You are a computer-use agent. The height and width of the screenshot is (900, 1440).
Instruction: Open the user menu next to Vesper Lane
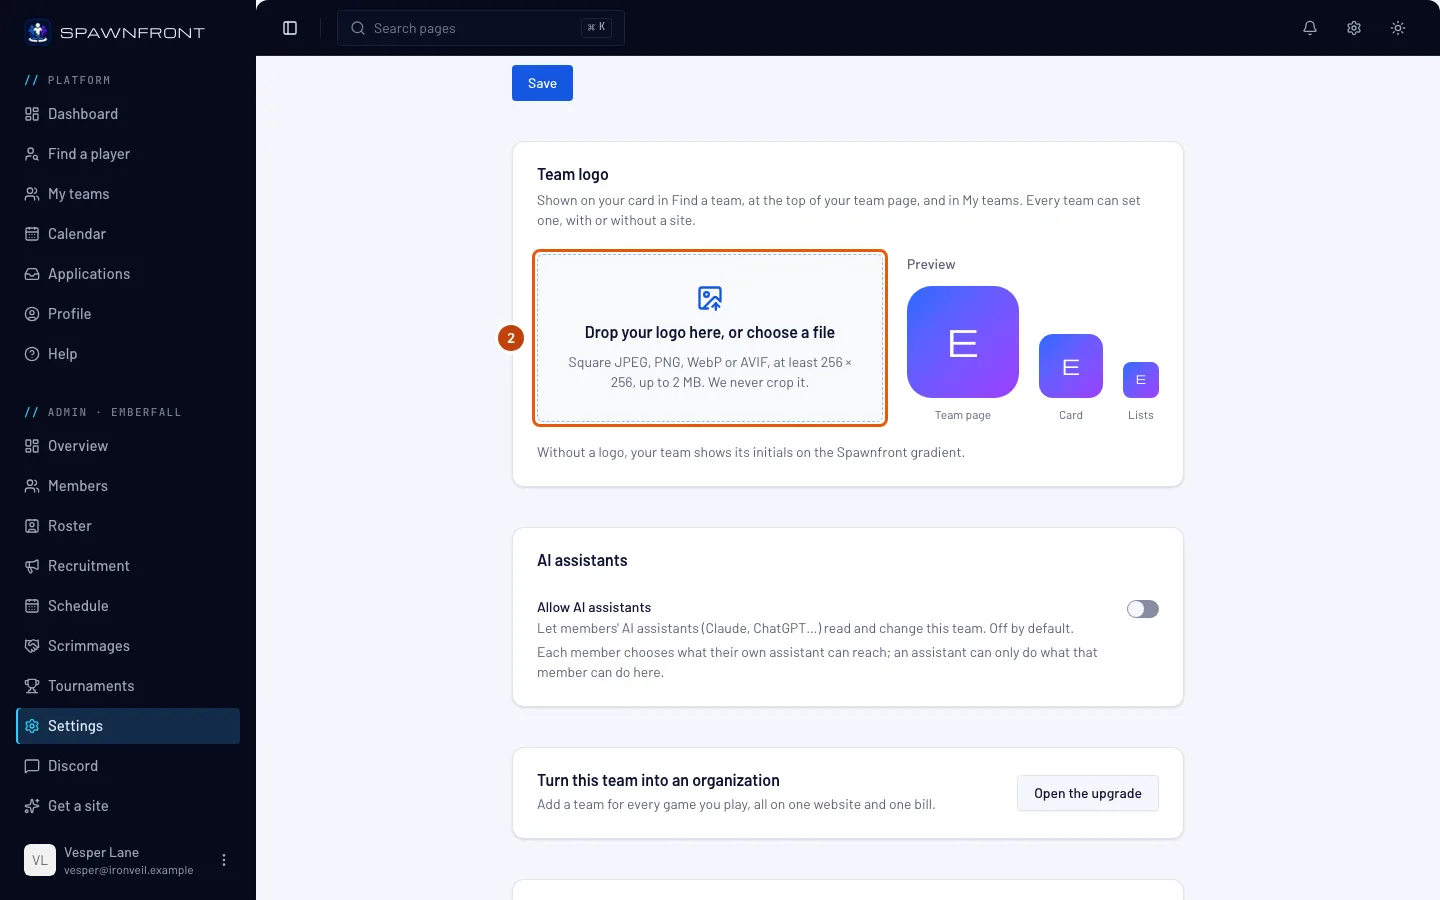(x=224, y=860)
